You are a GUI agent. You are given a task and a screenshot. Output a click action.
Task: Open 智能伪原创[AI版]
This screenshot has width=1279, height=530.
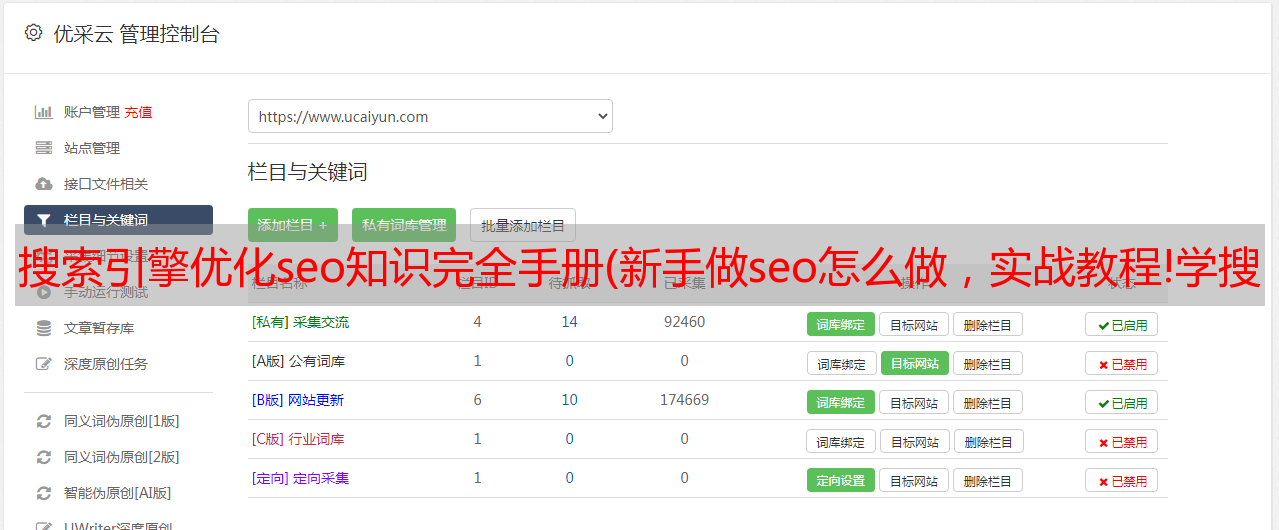coord(118,493)
